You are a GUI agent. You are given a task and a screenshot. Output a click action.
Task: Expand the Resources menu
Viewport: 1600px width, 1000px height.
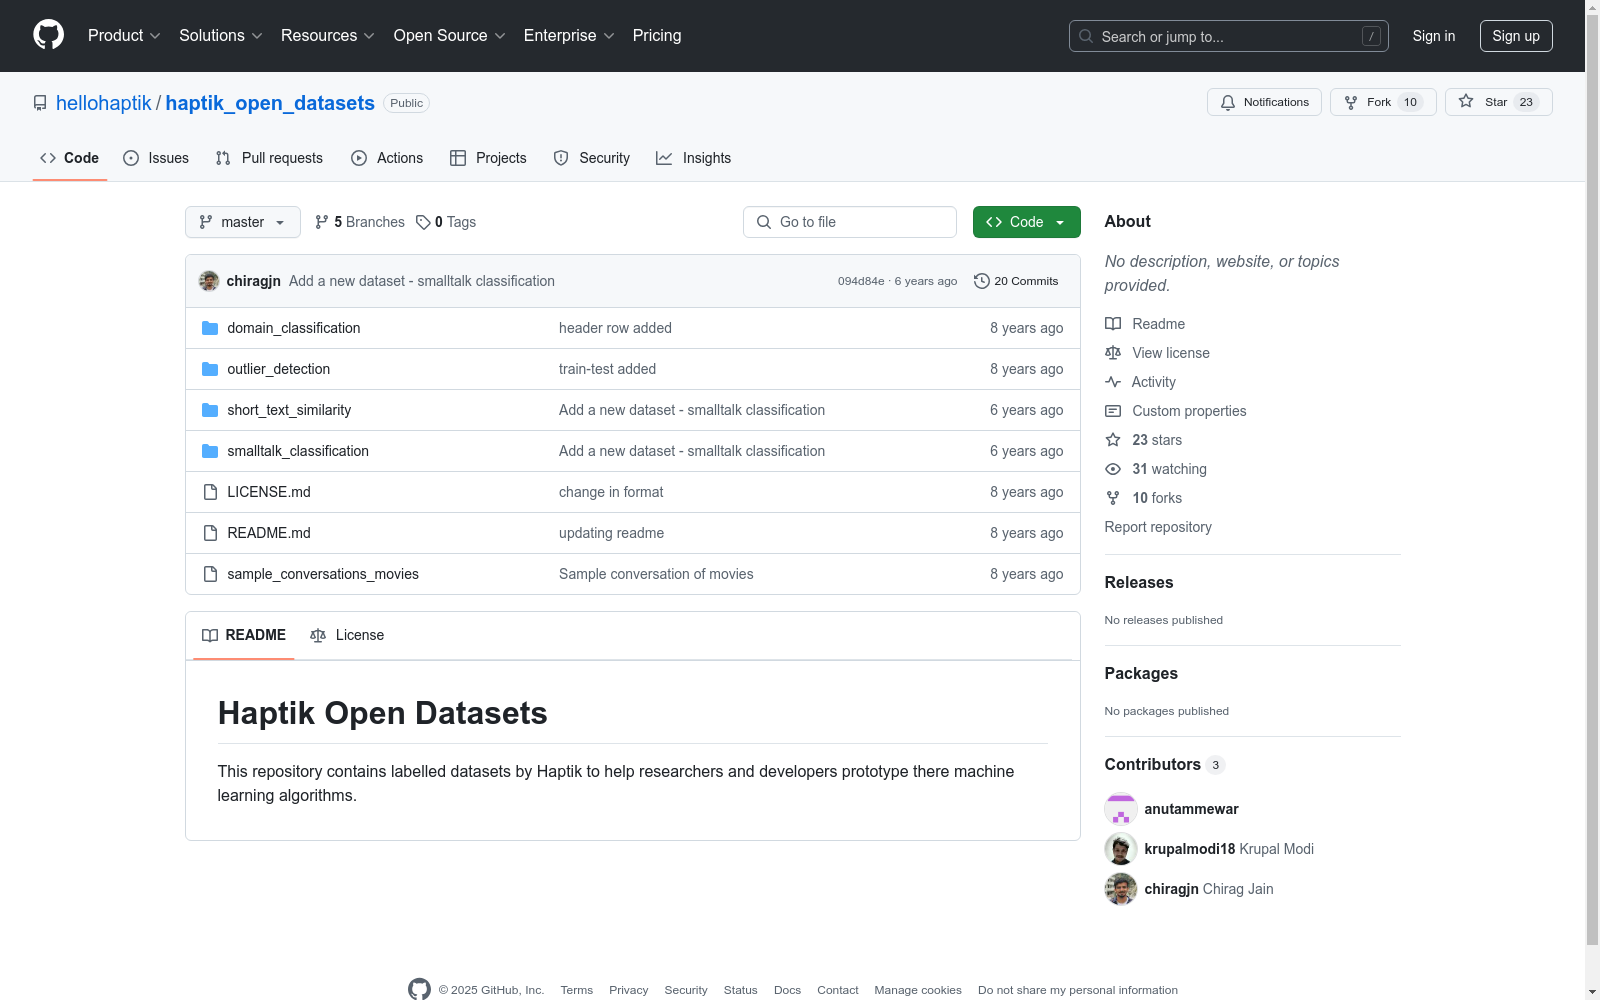[x=328, y=36]
